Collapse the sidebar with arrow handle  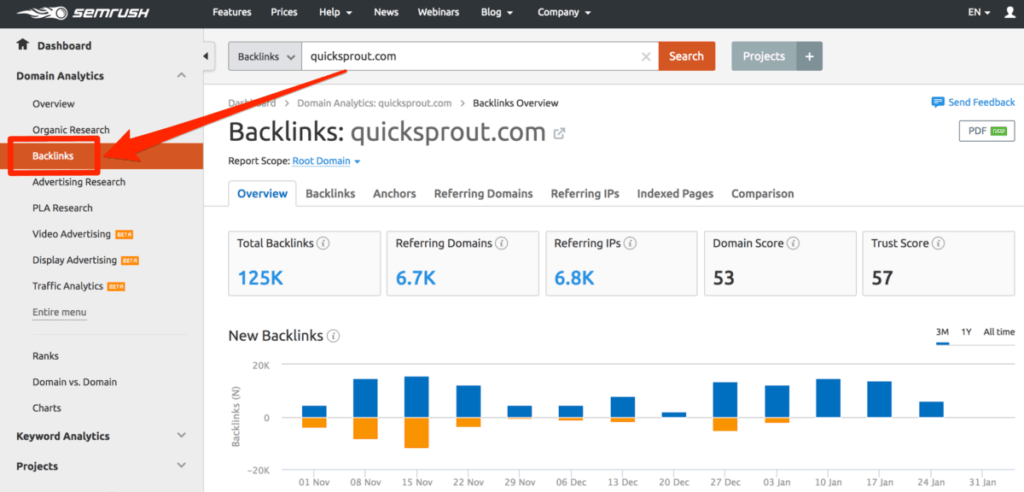click(205, 56)
